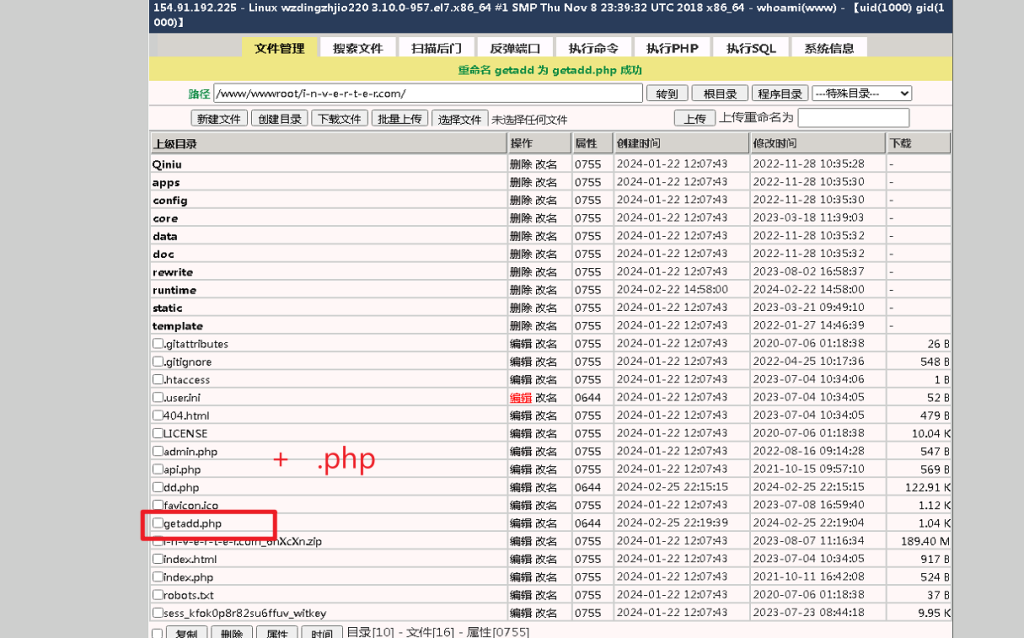Open the 文件管理 tab
The height and width of the screenshot is (638, 1024).
click(x=279, y=48)
